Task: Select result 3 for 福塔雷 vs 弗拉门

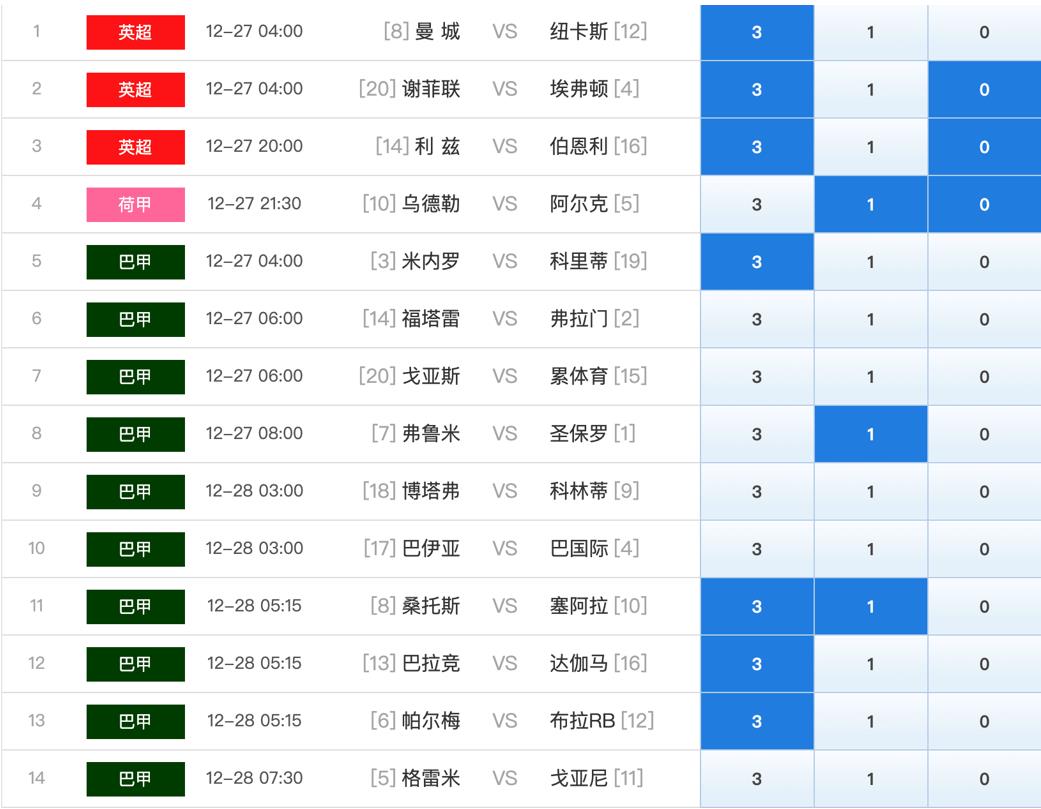Action: click(x=757, y=319)
